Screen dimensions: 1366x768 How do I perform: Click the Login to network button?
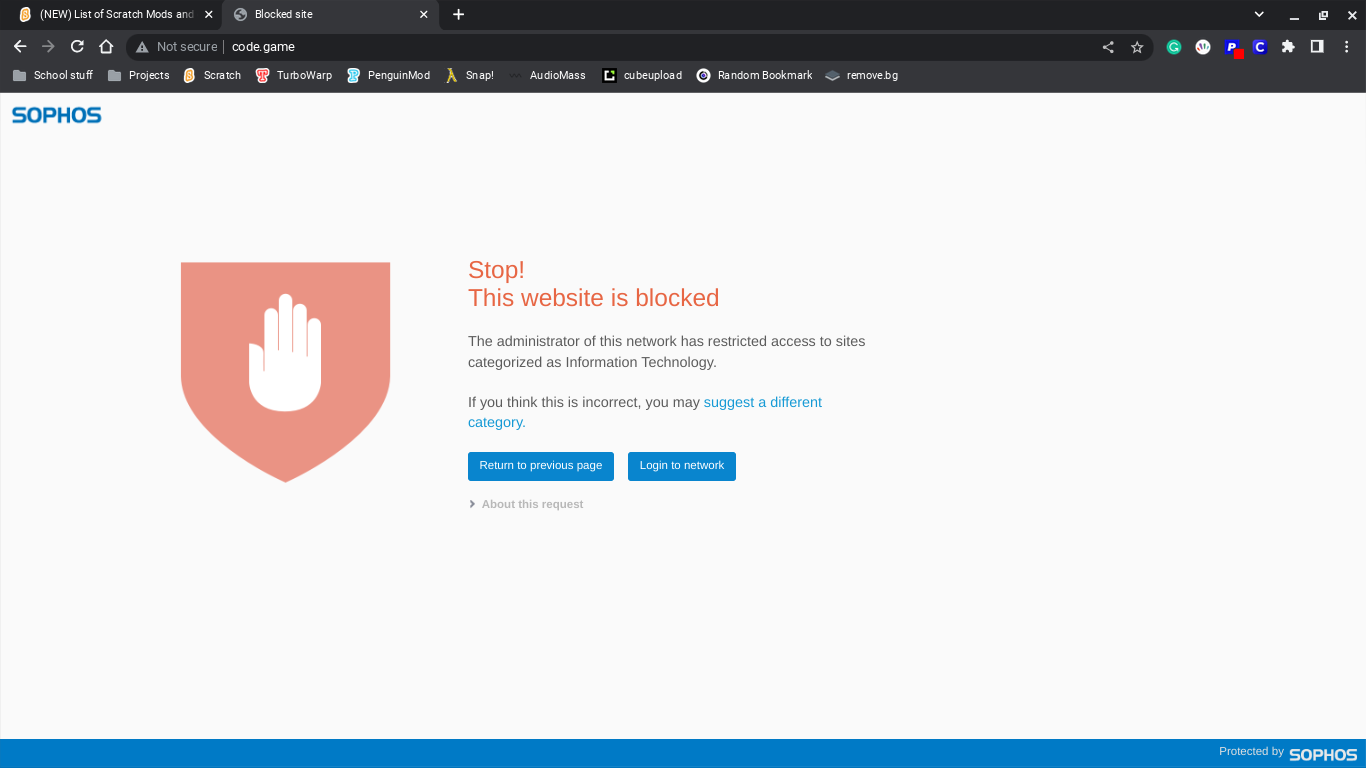(681, 466)
